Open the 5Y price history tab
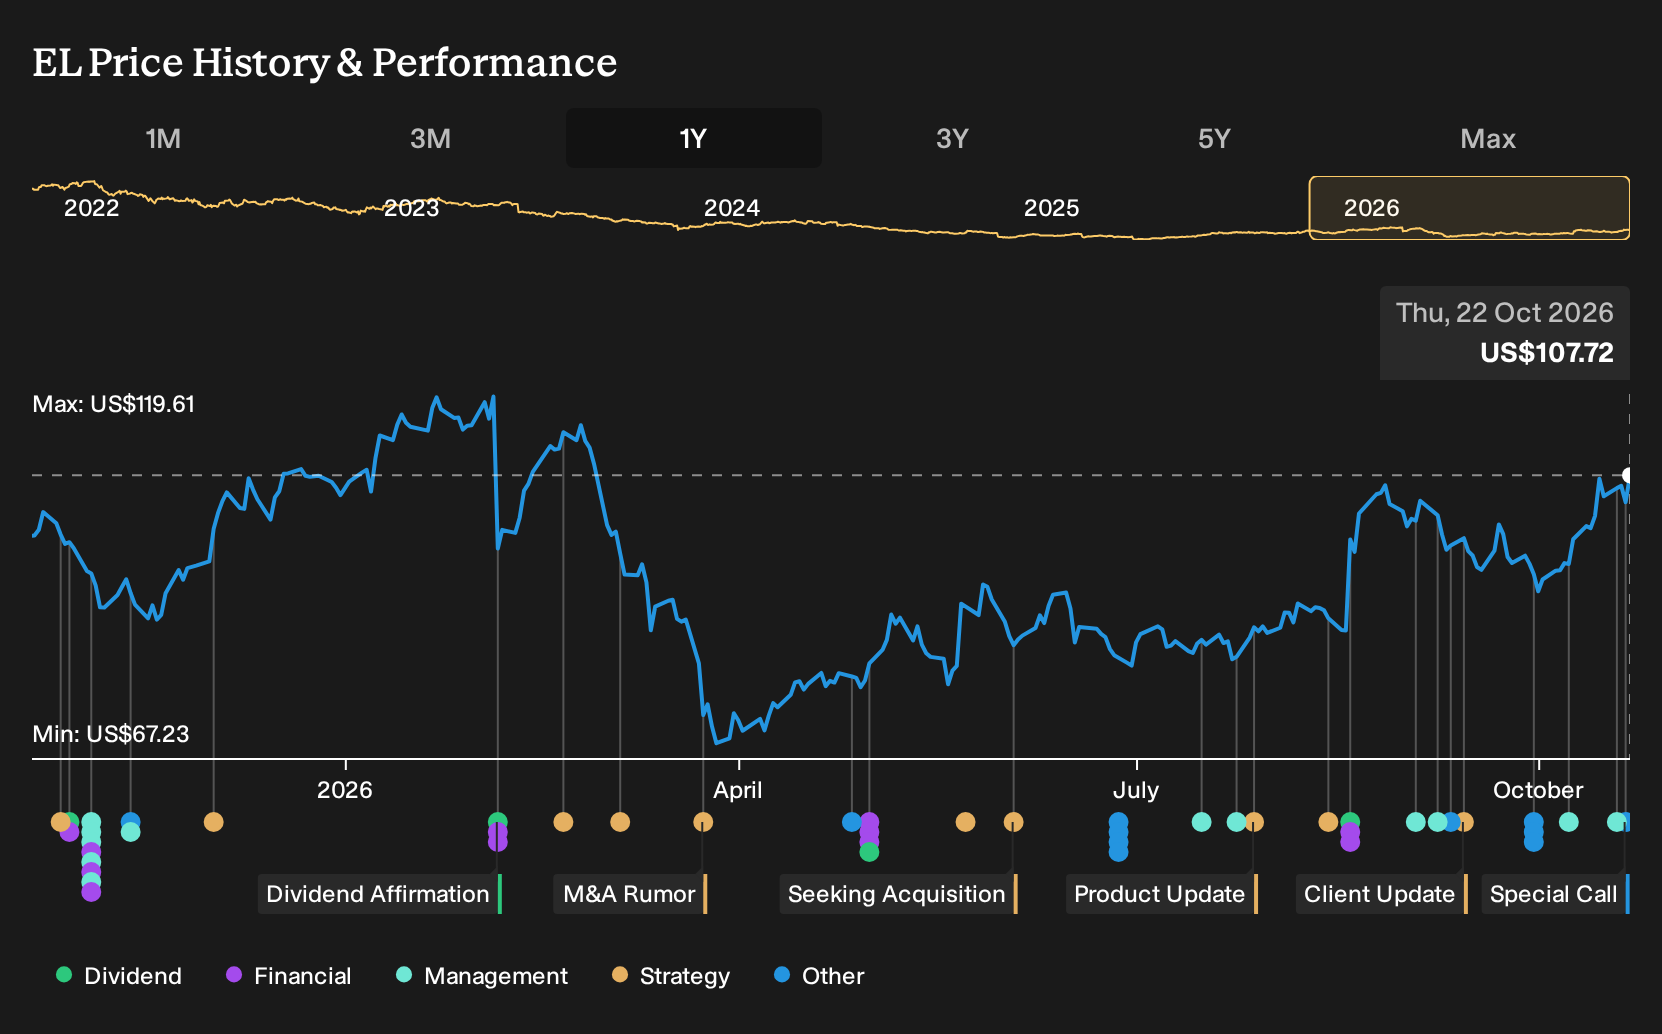 (1214, 138)
